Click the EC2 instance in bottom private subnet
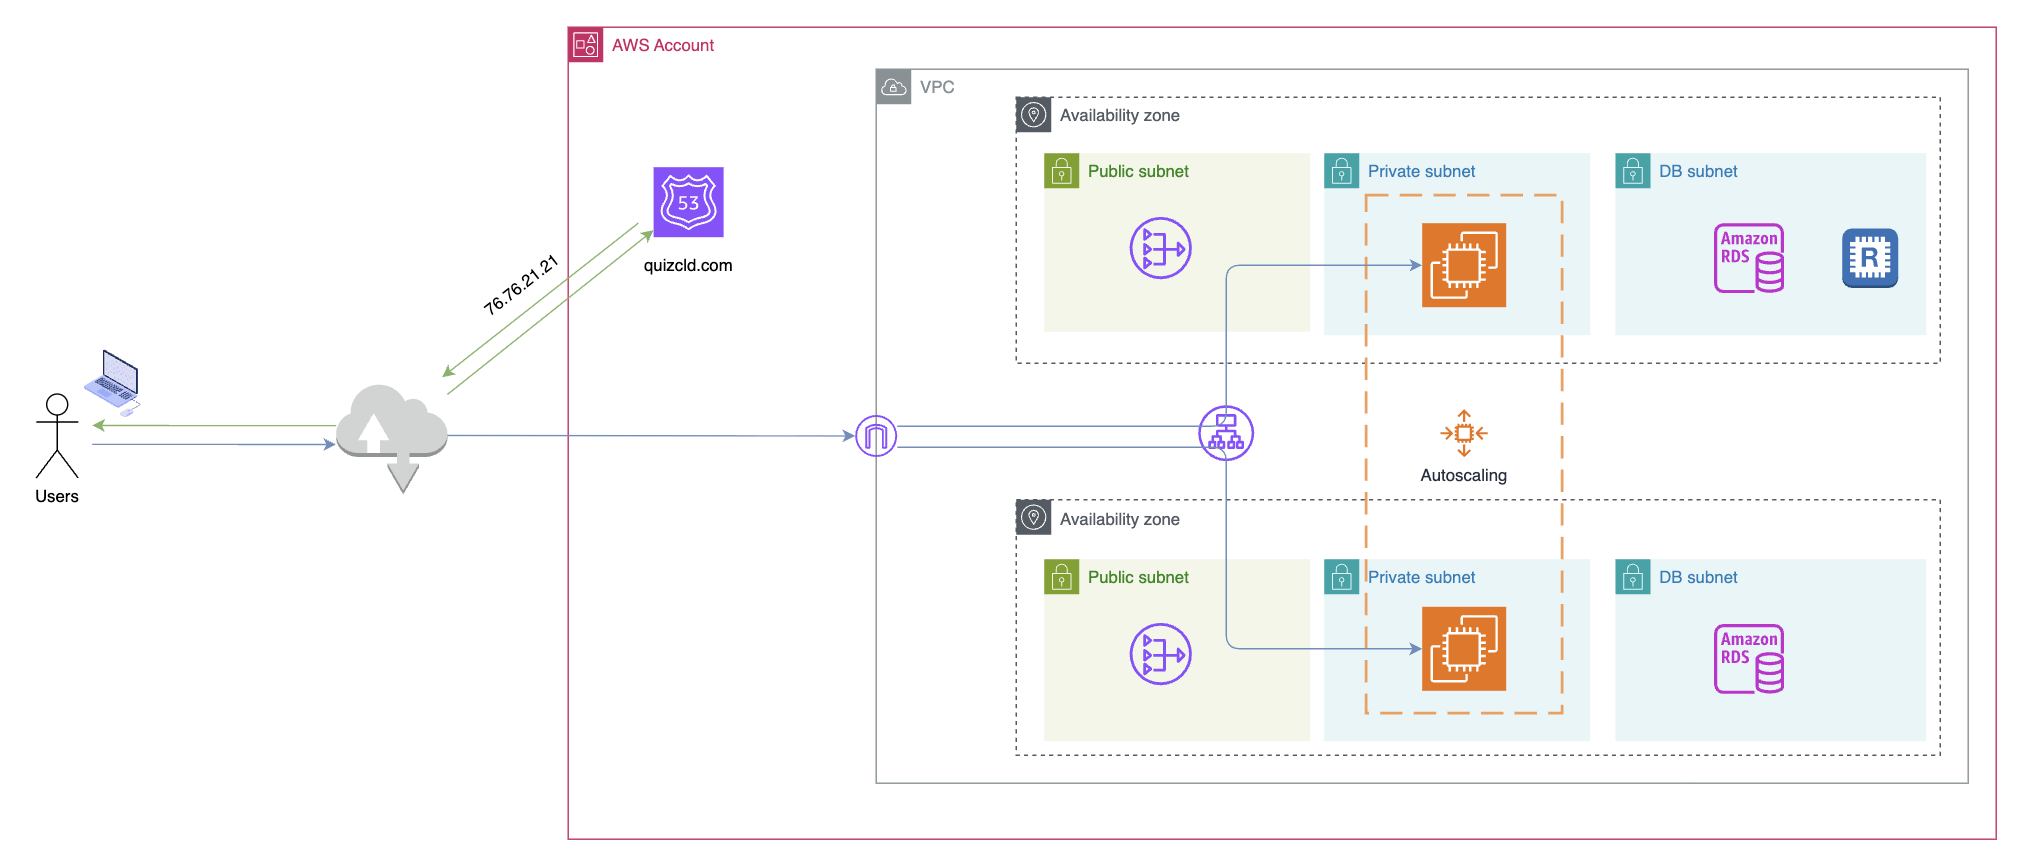 tap(1463, 649)
